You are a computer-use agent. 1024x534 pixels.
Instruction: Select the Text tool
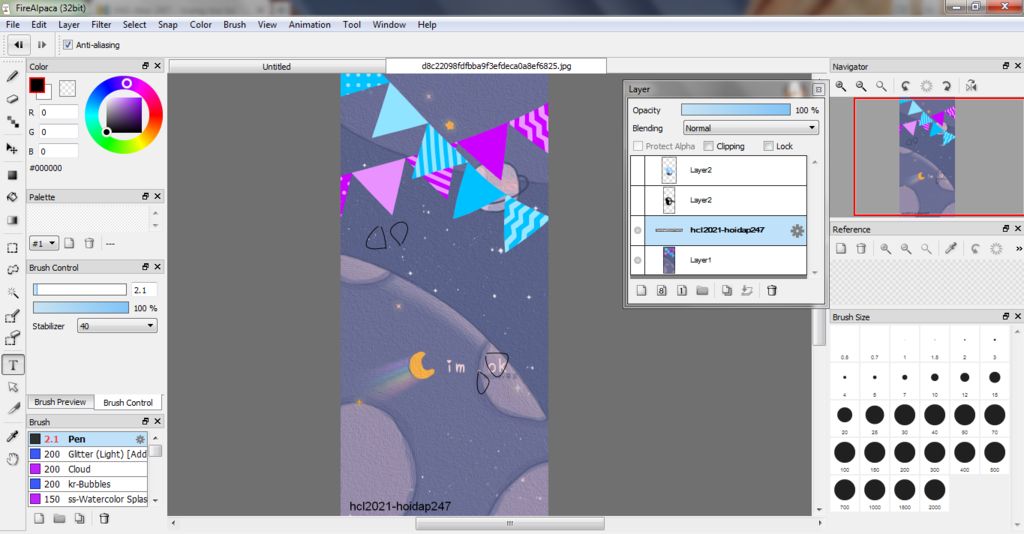[x=13, y=365]
